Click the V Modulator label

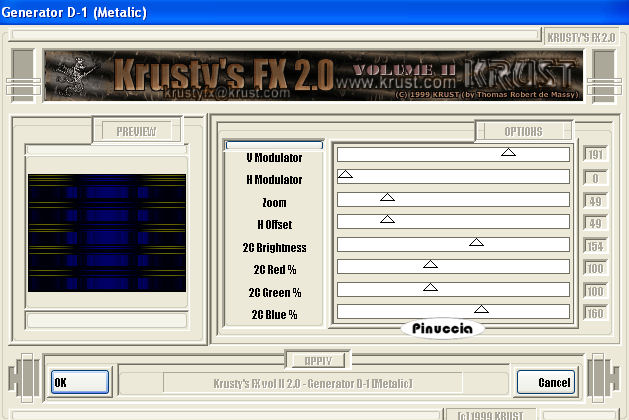tap(274, 158)
